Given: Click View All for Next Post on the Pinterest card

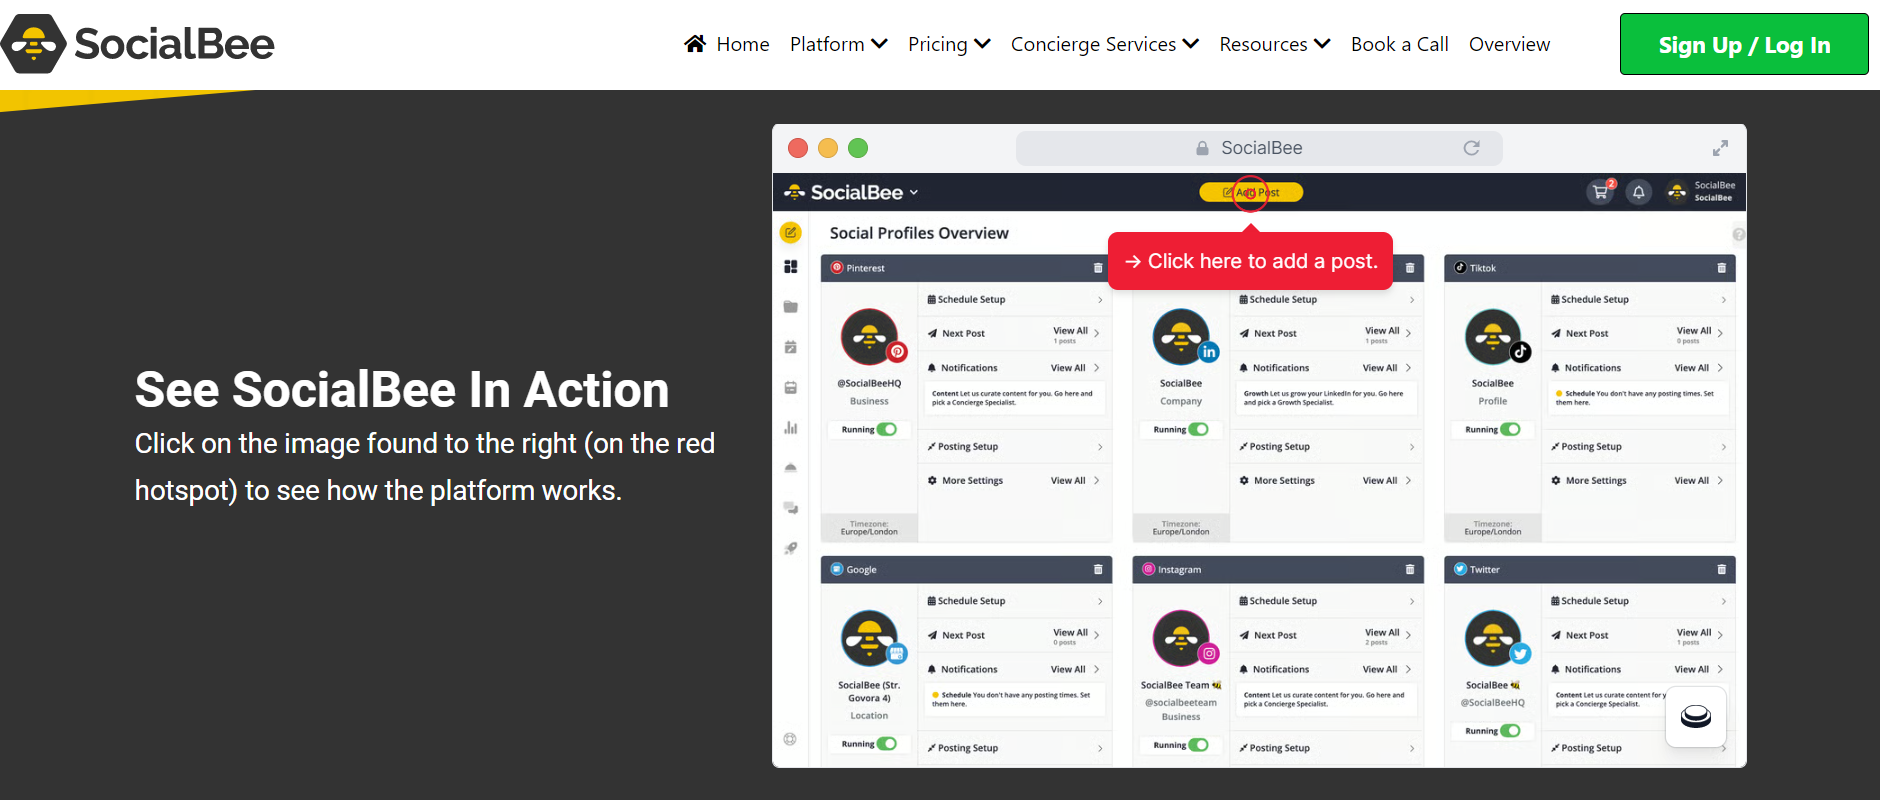Looking at the screenshot, I should [1076, 332].
